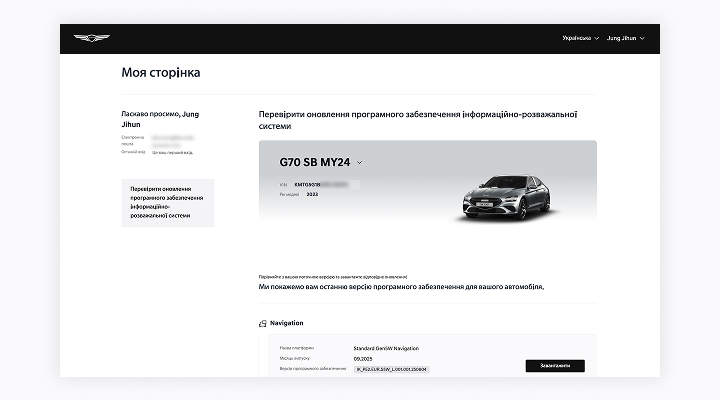Image resolution: width=720 pixels, height=400 pixels.
Task: Click the Genesis winged logo
Action: click(x=92, y=38)
